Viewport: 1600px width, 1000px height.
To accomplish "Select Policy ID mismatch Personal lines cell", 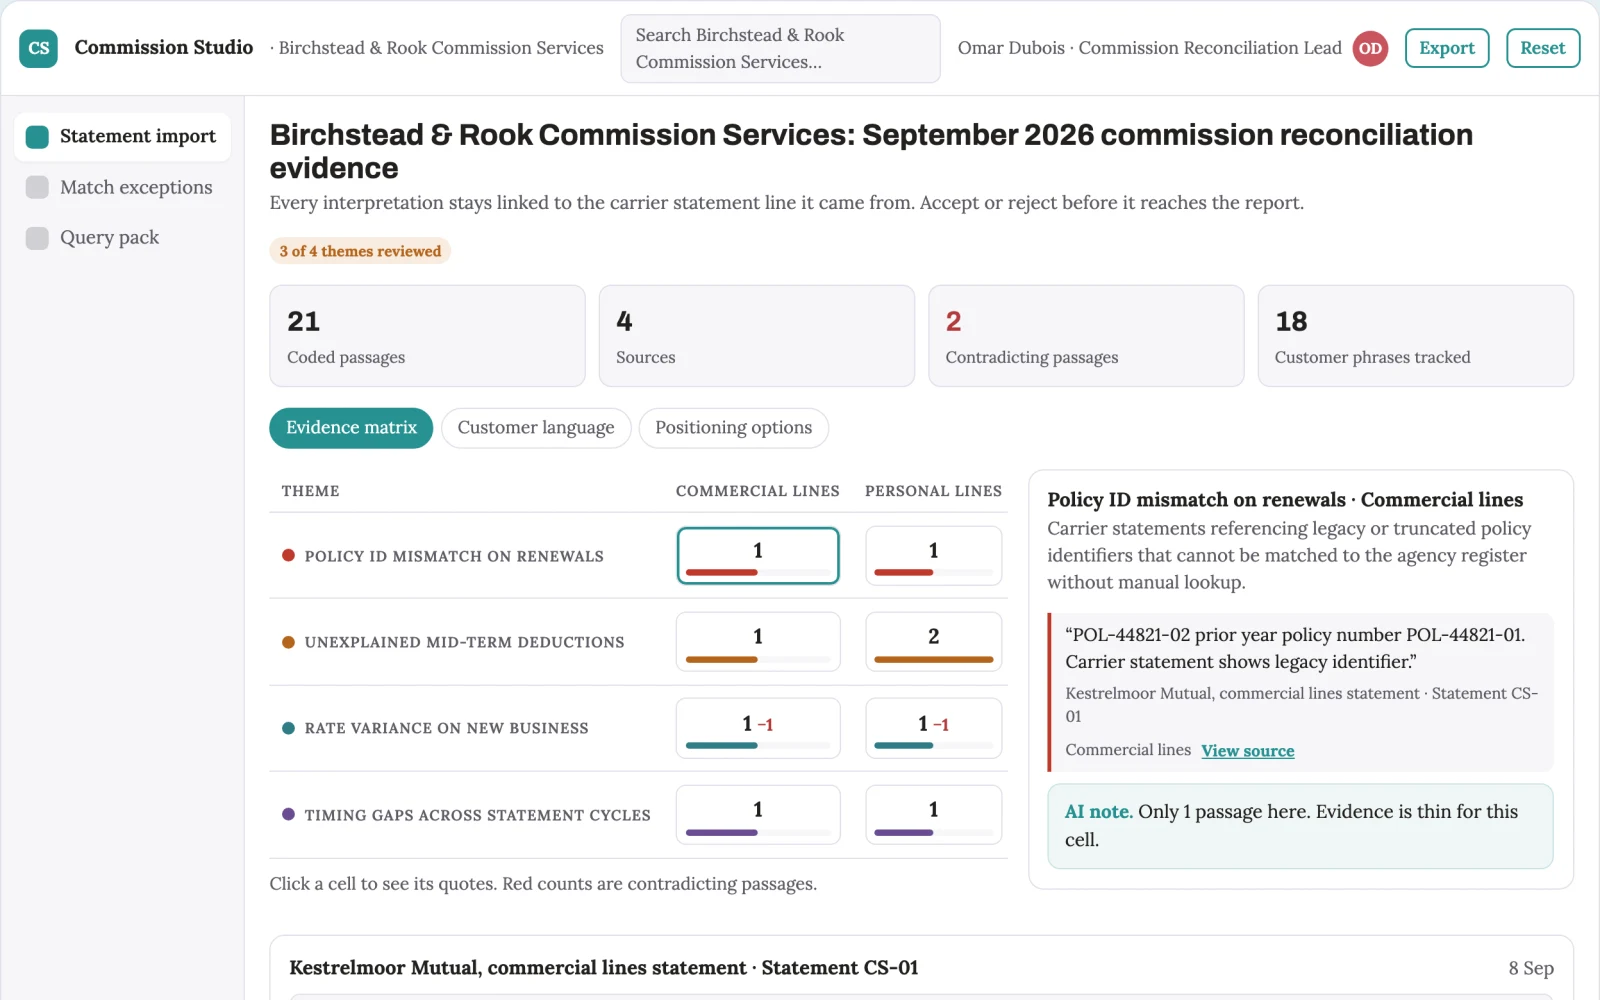I will [x=933, y=555].
